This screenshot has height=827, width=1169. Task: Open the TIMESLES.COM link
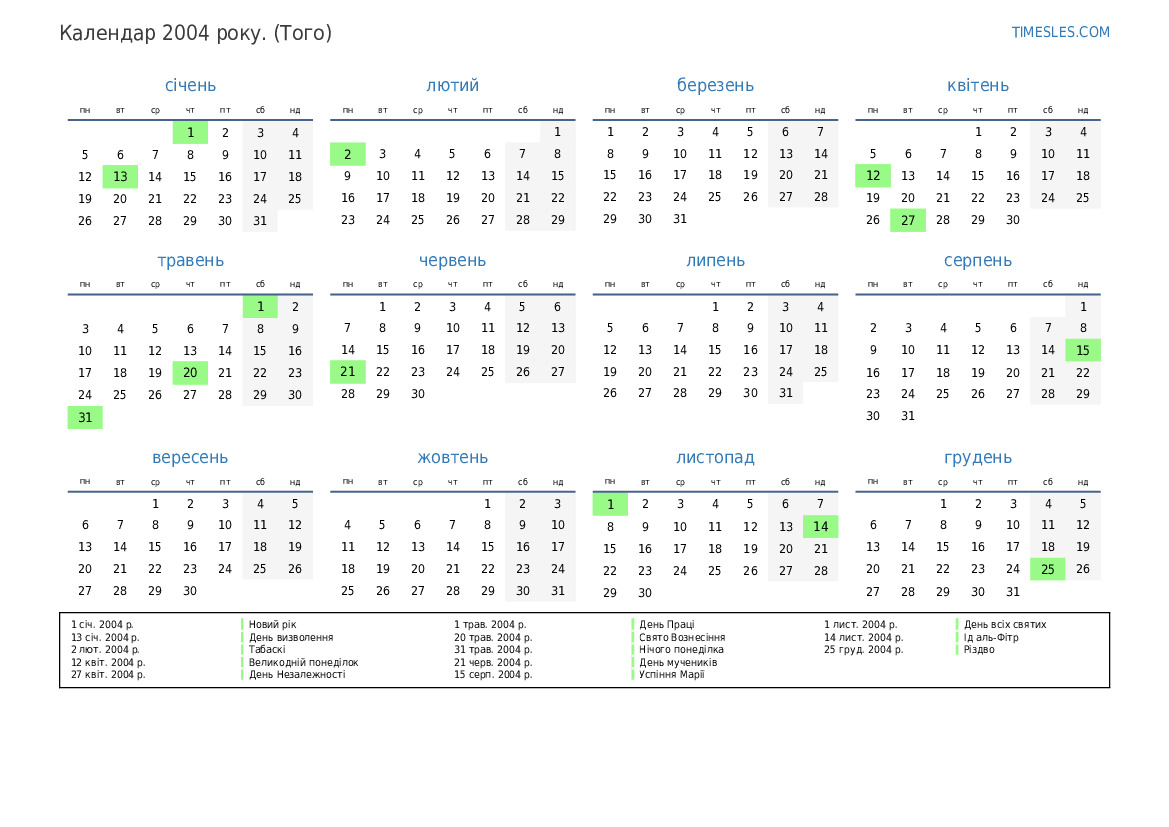pos(1059,32)
